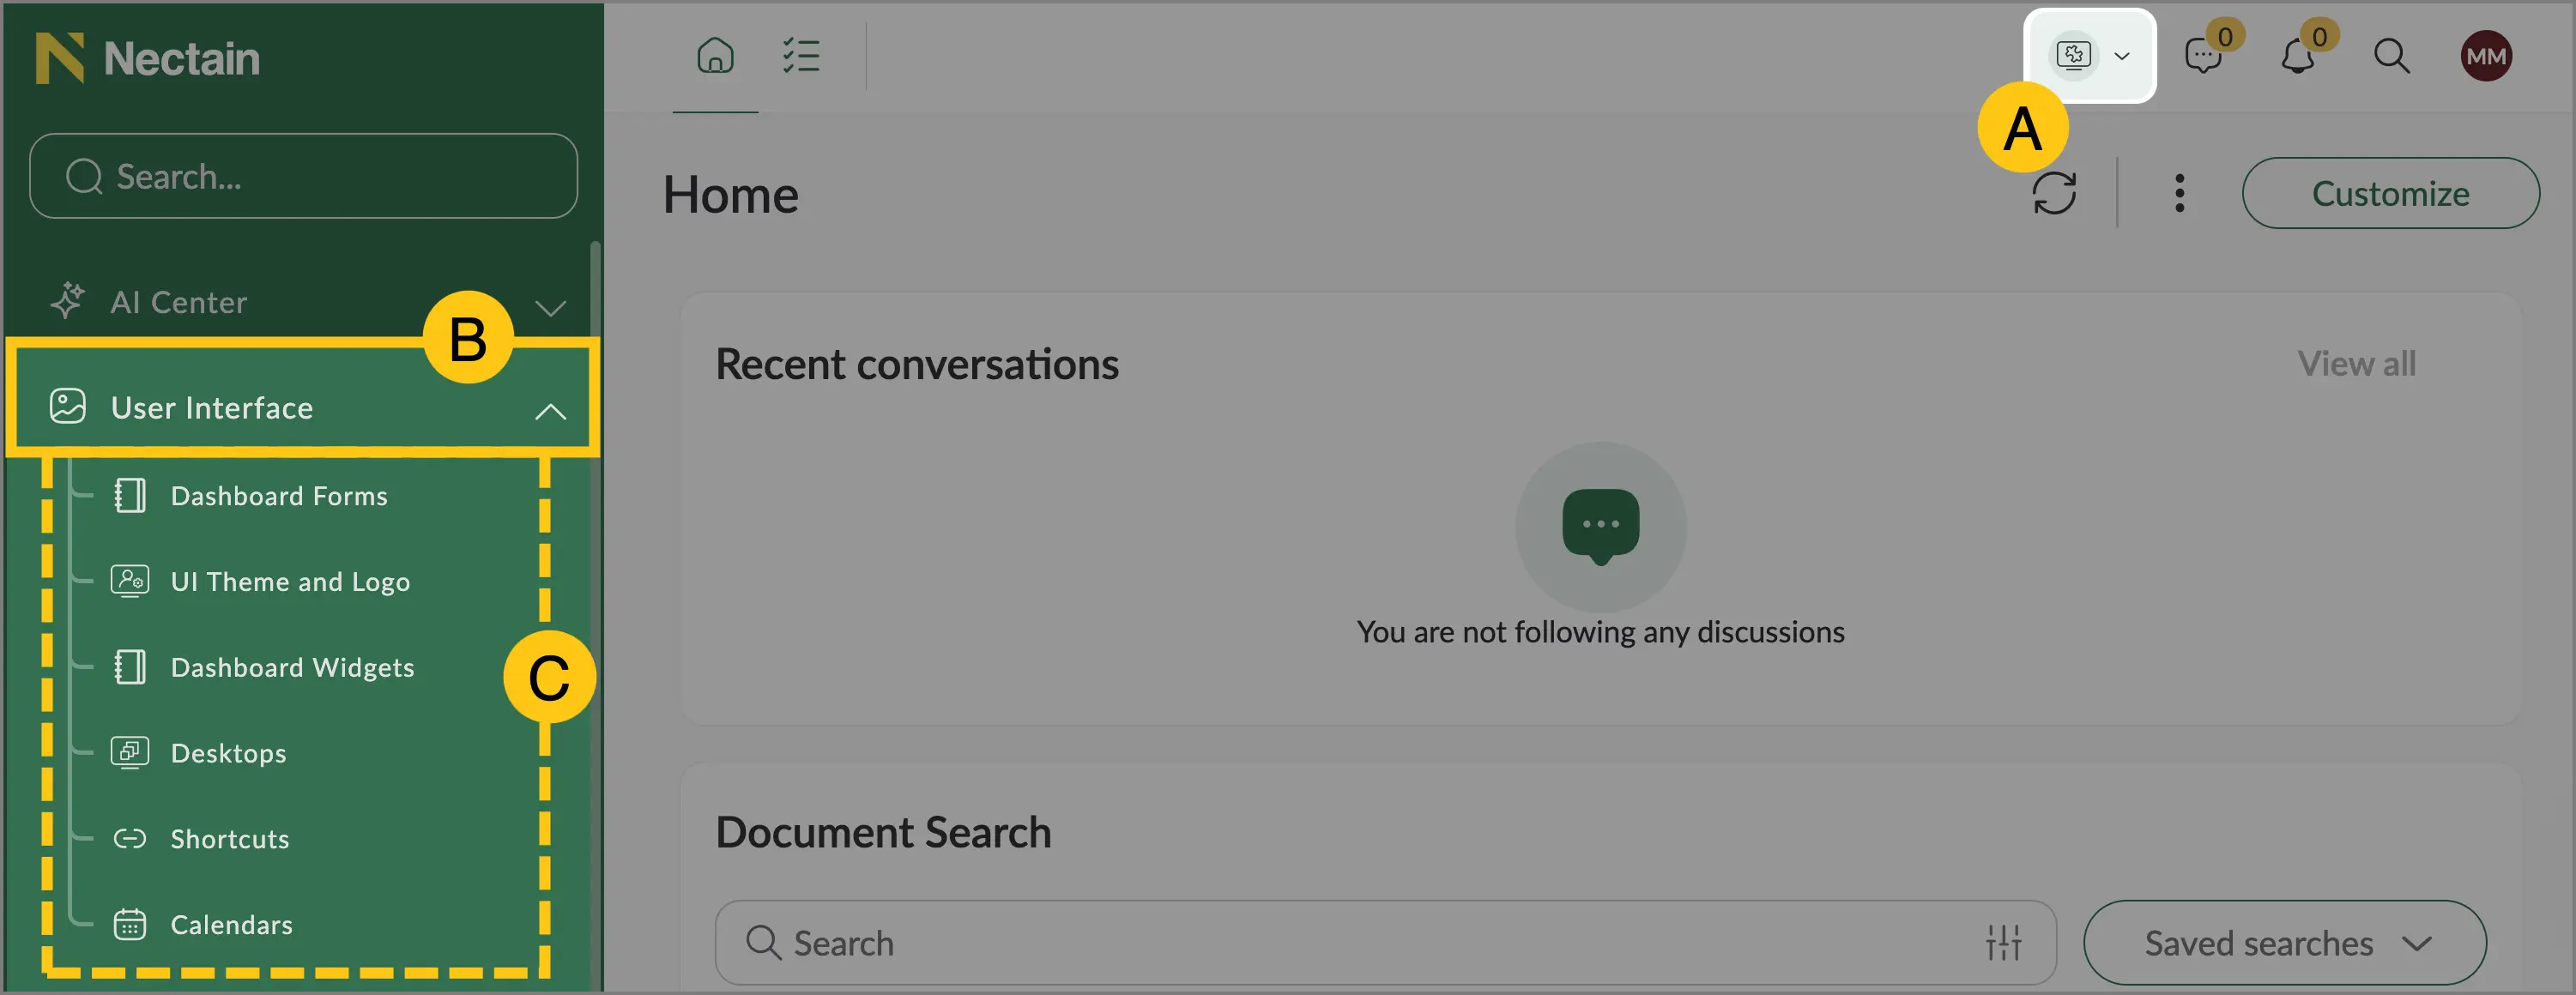Image resolution: width=2576 pixels, height=995 pixels.
Task: Open the MM user avatar menu
Action: (2486, 56)
